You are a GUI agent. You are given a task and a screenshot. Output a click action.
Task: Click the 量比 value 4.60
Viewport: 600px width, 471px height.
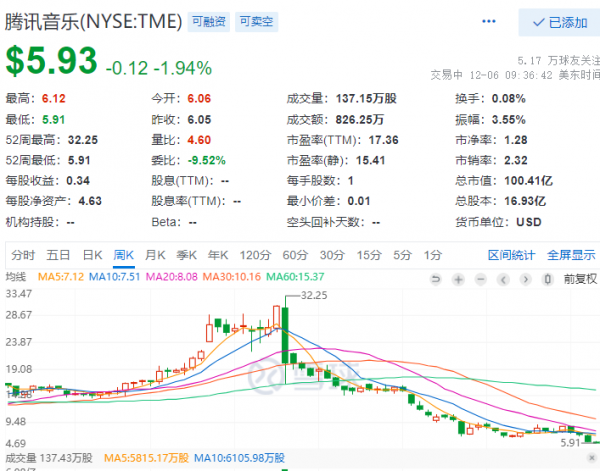(199, 140)
